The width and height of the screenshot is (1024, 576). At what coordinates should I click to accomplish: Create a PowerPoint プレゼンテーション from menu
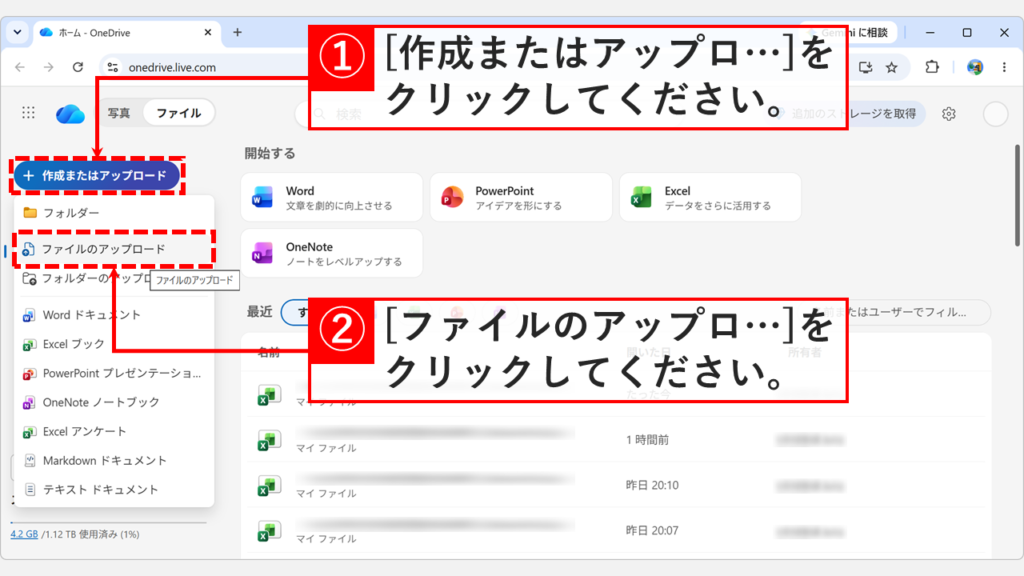tap(114, 373)
